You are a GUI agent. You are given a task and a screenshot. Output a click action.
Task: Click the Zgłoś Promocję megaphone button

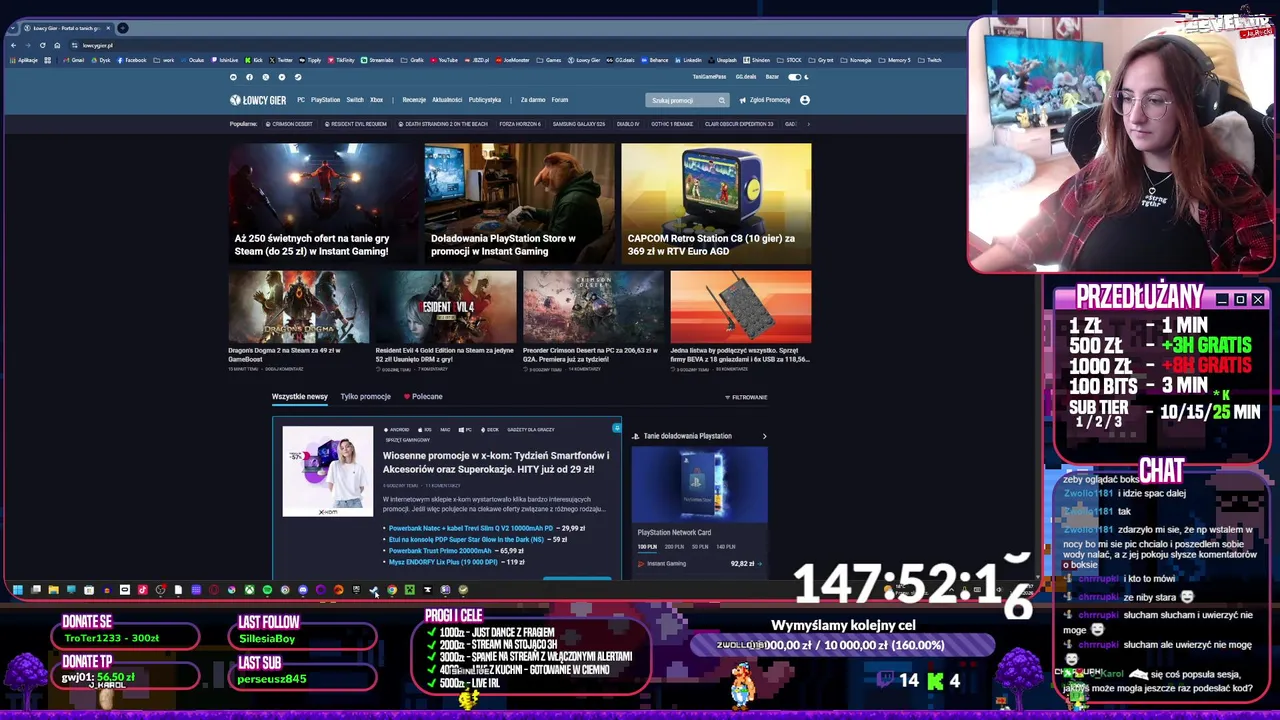click(765, 100)
